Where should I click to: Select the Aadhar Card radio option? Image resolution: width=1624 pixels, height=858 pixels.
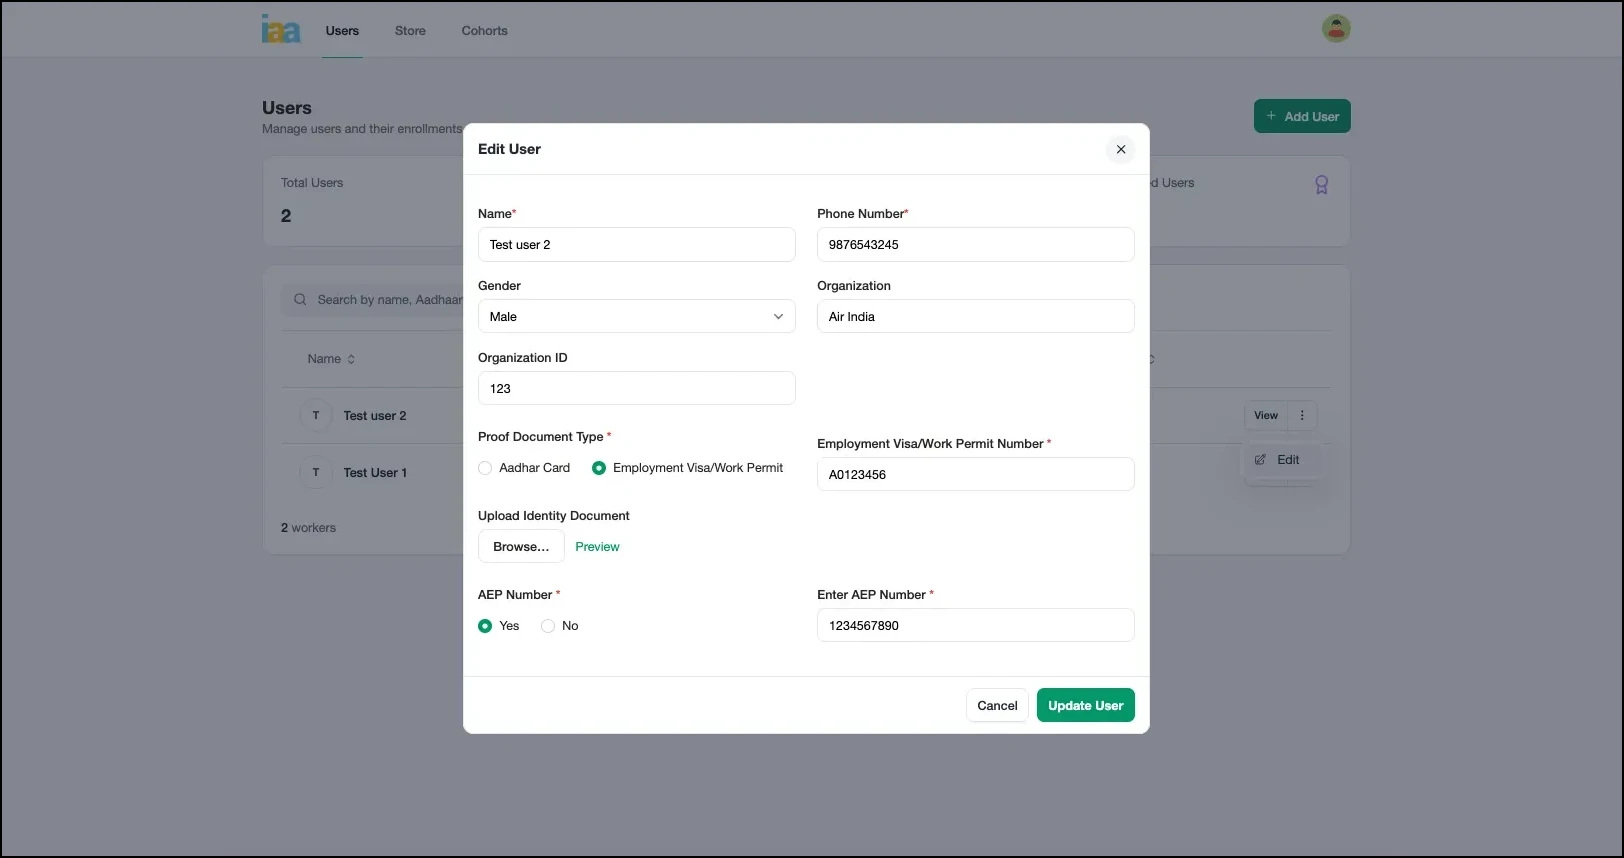click(x=485, y=468)
